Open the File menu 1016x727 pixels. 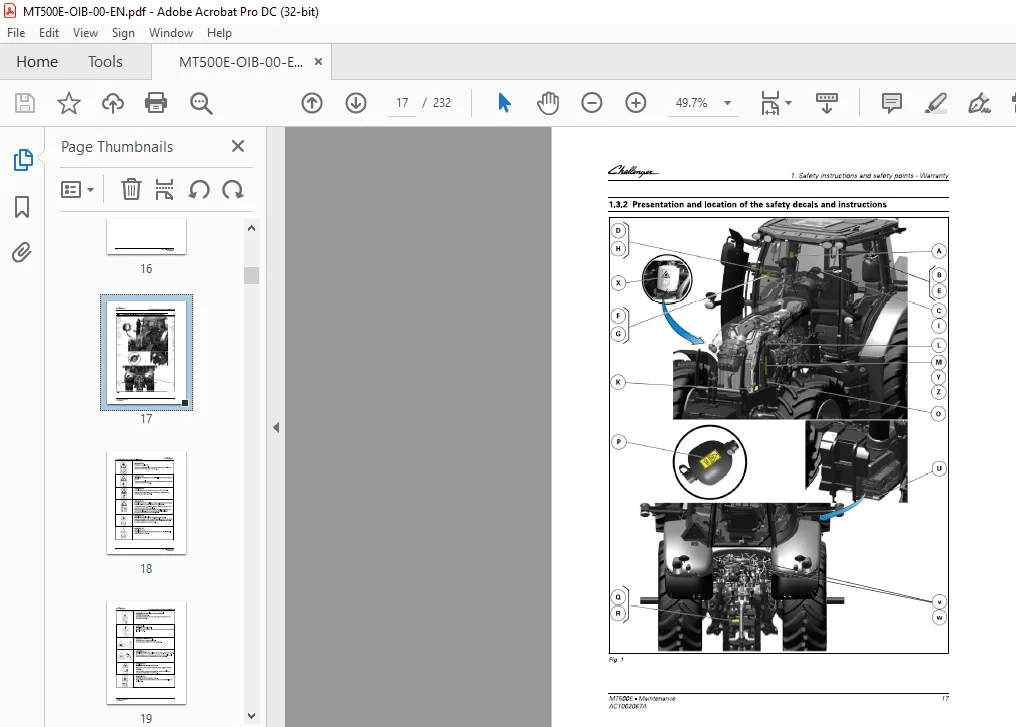click(x=16, y=33)
